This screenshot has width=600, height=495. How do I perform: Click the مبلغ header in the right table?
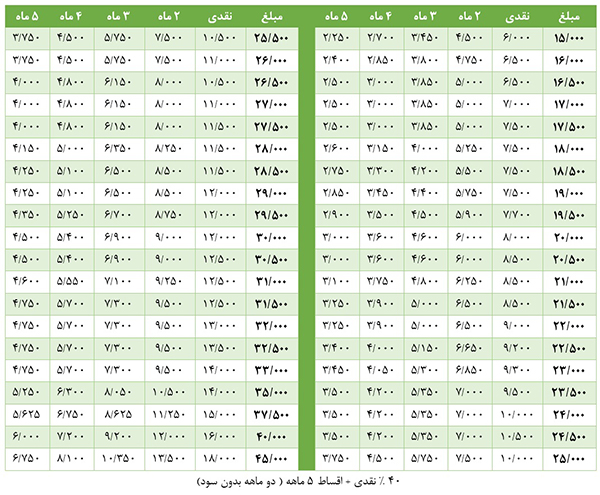(x=567, y=17)
